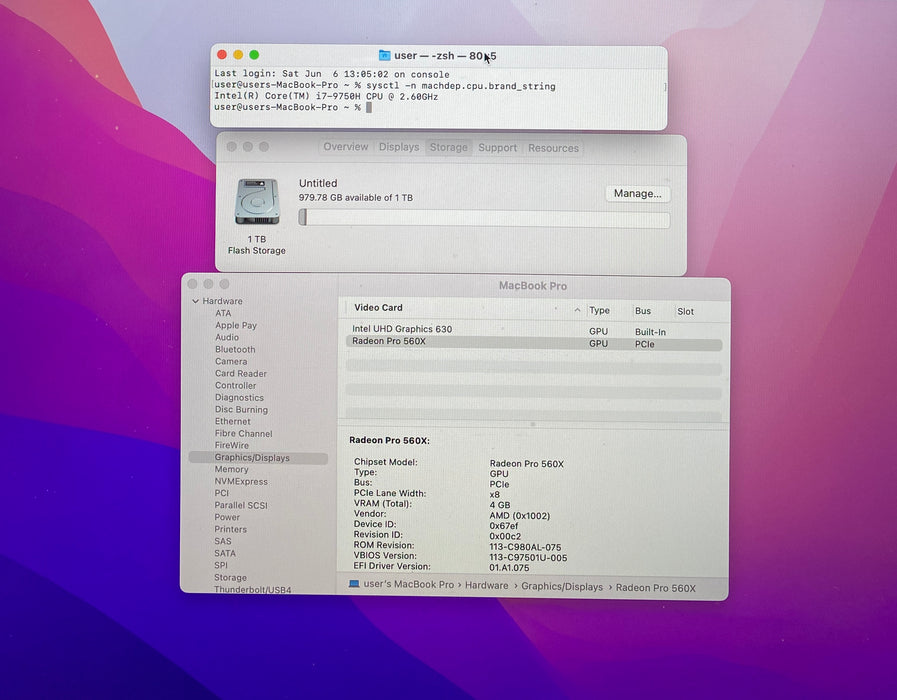The width and height of the screenshot is (897, 700).
Task: Select PCI in the sidebar
Action: pos(221,492)
